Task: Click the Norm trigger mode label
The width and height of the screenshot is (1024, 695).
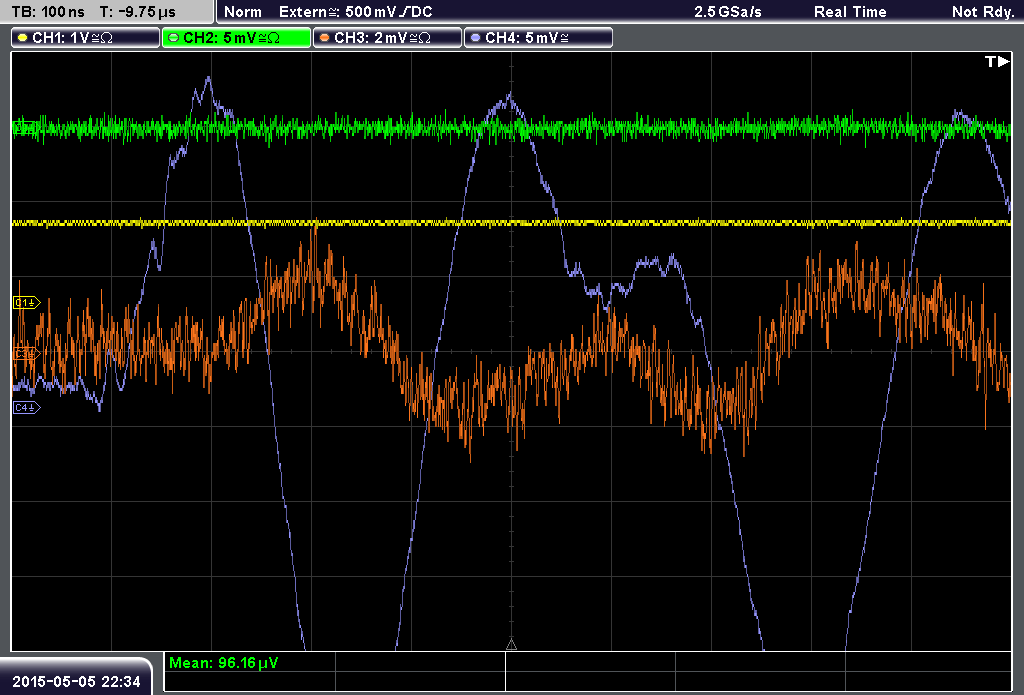Action: 243,12
